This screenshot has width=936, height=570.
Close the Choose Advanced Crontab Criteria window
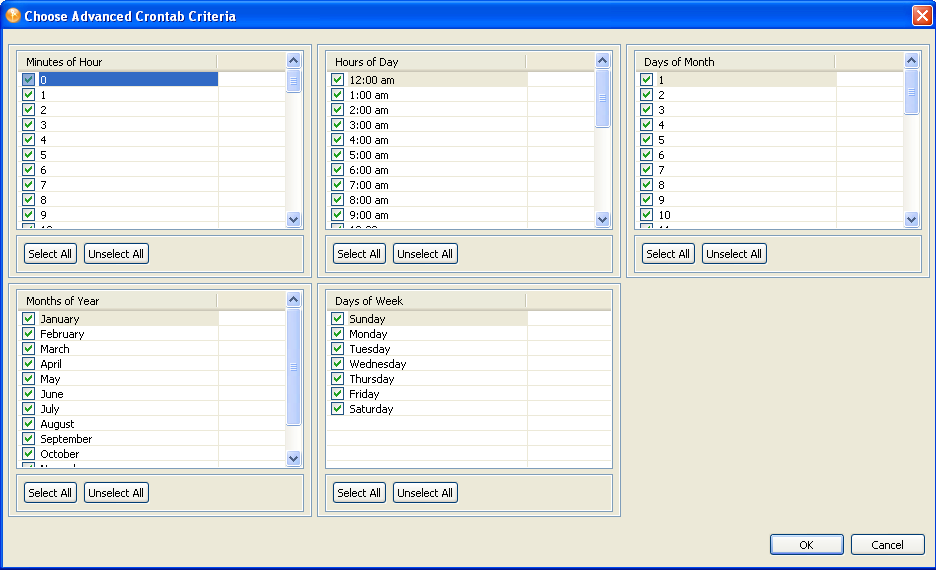click(922, 16)
